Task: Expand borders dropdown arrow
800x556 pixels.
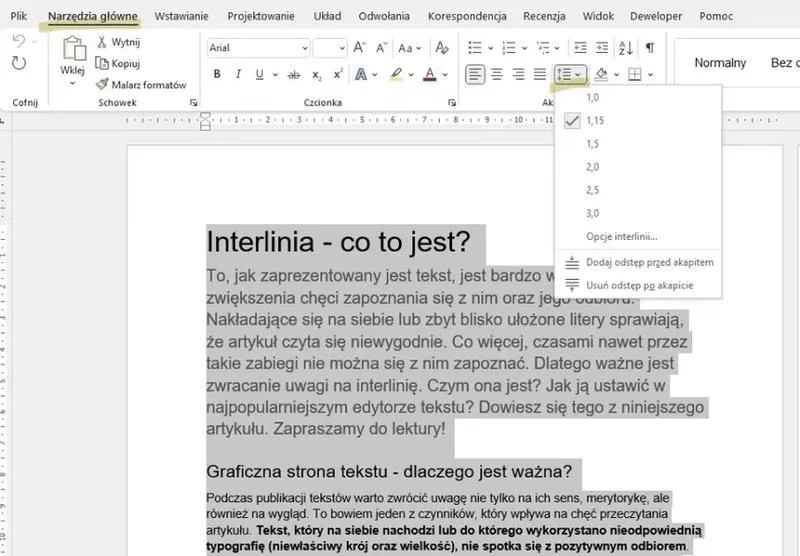Action: tap(651, 75)
